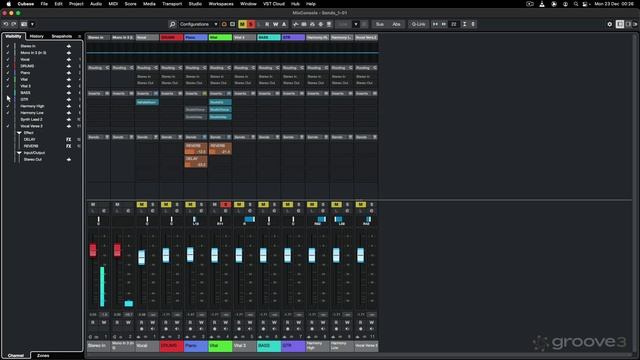
Task: Switch to the Zones tab at the bottom
Action: click(43, 356)
